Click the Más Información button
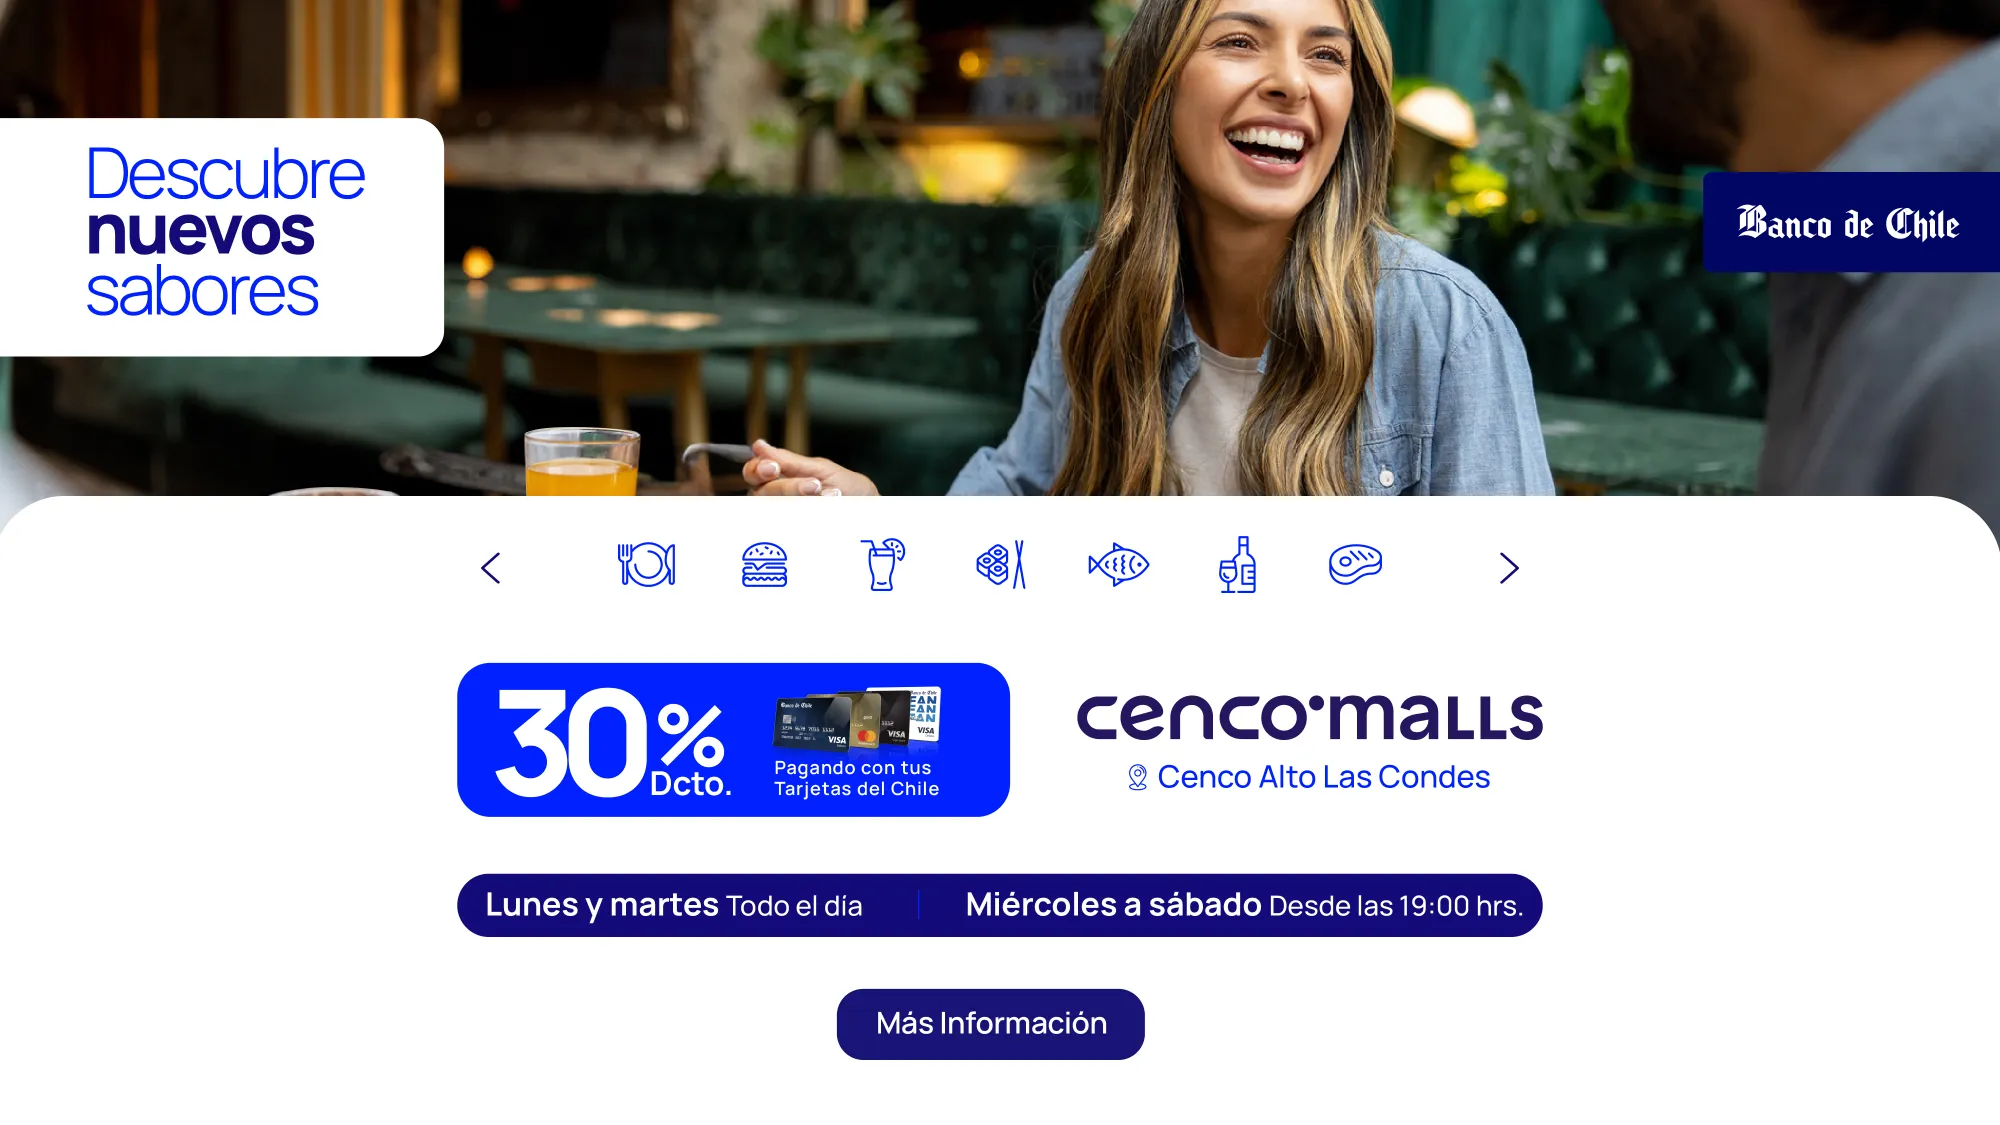Image resolution: width=2000 pixels, height=1125 pixels. pos(990,1024)
